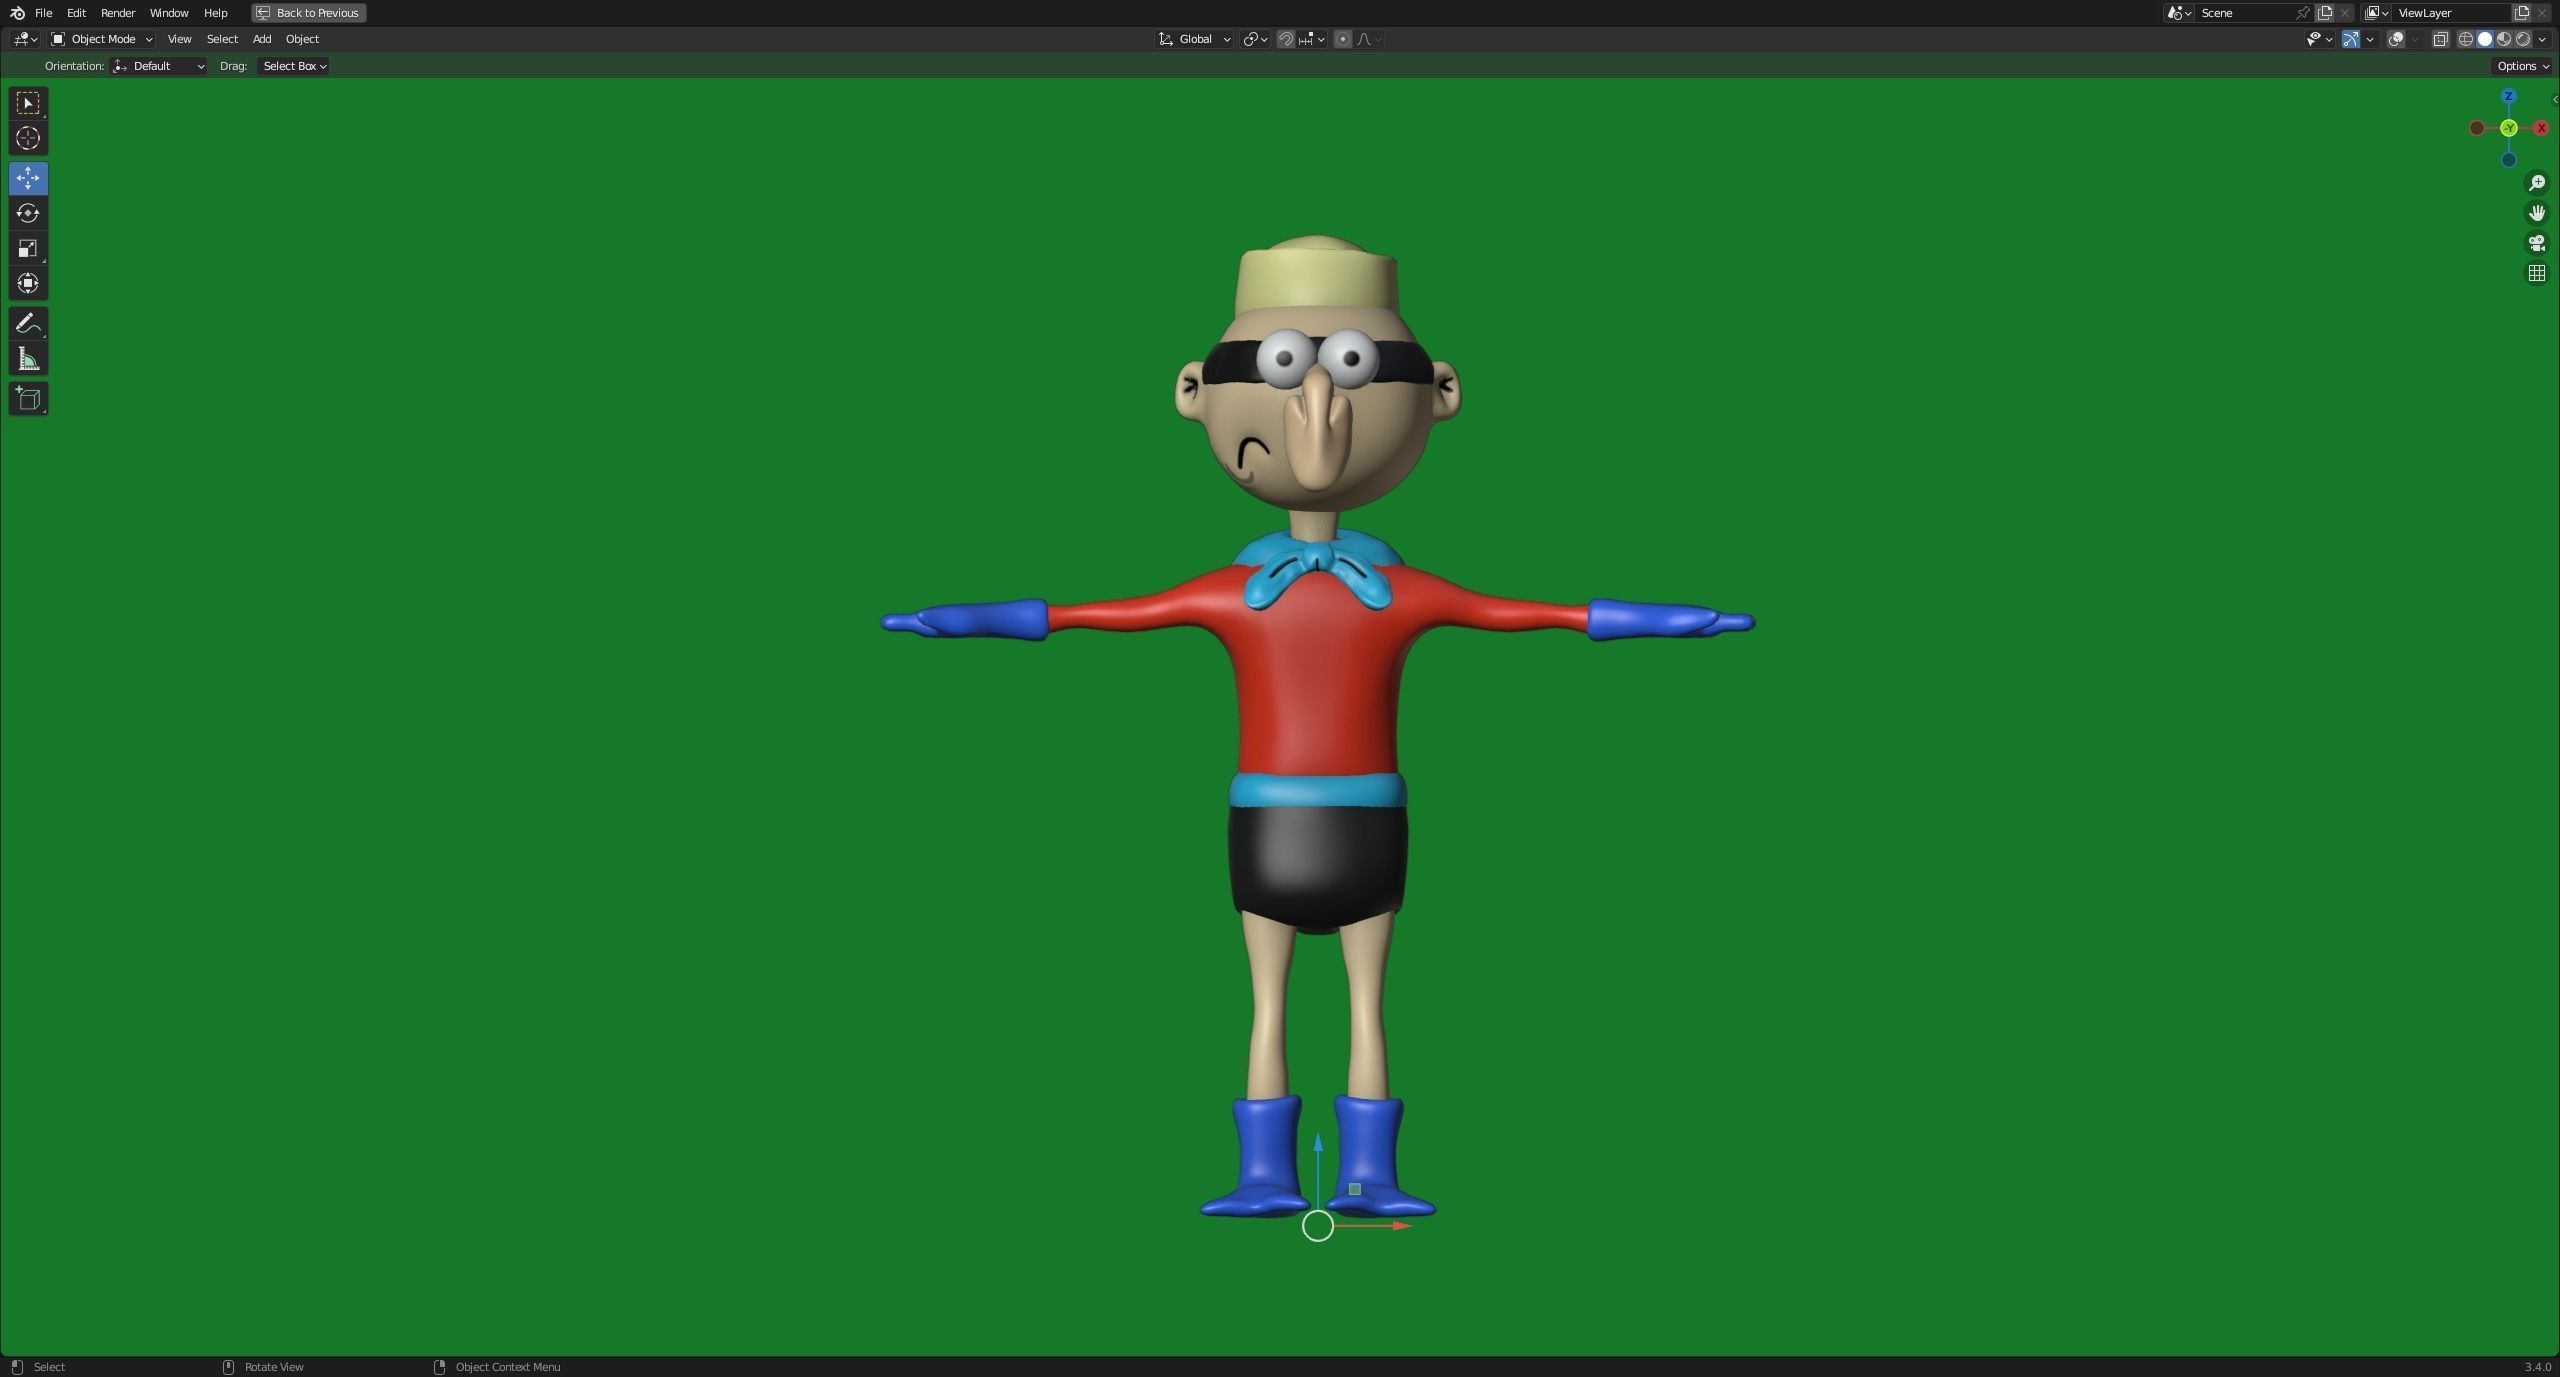Click the viewport zoom magnifier icon
2560x1377 pixels.
click(2537, 183)
